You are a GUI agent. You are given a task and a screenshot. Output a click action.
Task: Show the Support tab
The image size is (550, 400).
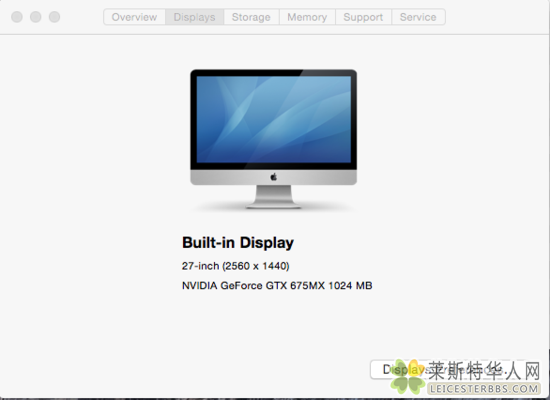363,17
